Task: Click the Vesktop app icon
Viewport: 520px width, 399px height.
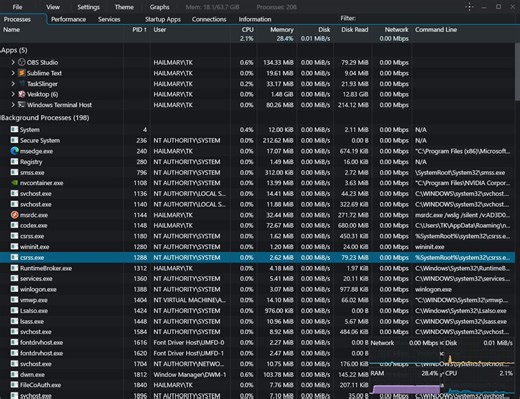Action: (x=22, y=94)
